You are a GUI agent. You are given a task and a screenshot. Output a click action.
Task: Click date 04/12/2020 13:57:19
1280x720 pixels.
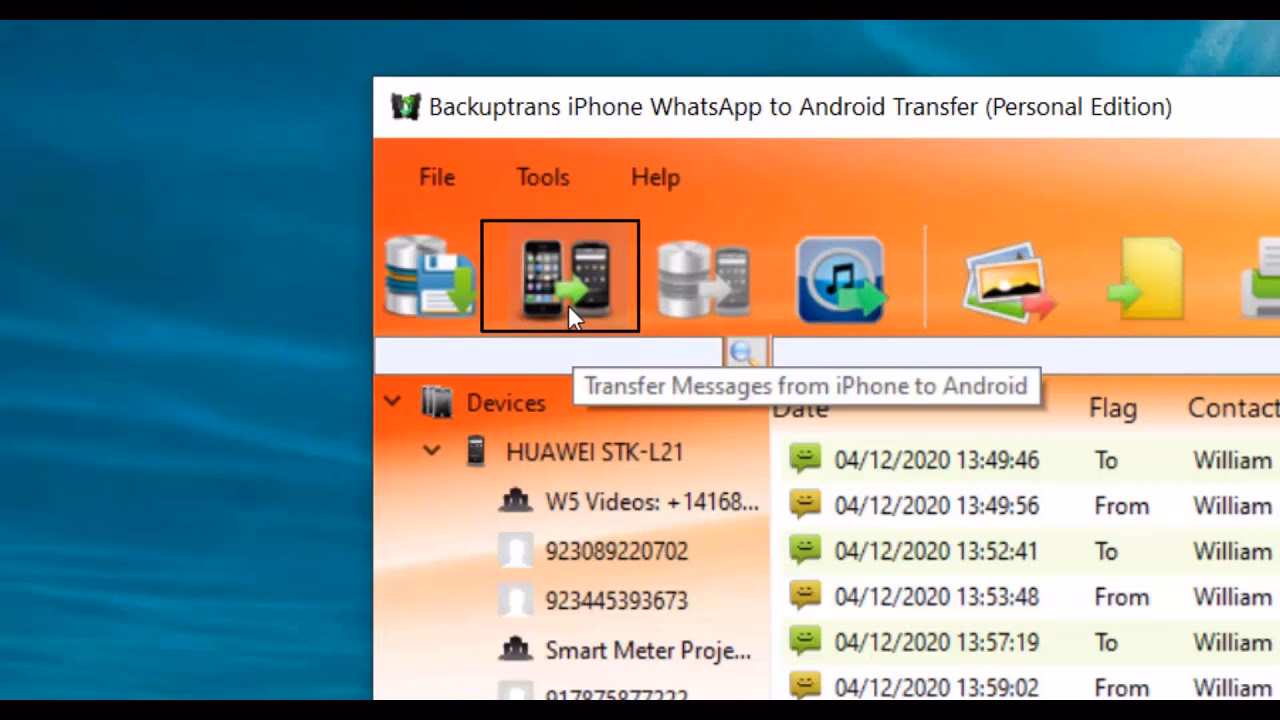[937, 642]
